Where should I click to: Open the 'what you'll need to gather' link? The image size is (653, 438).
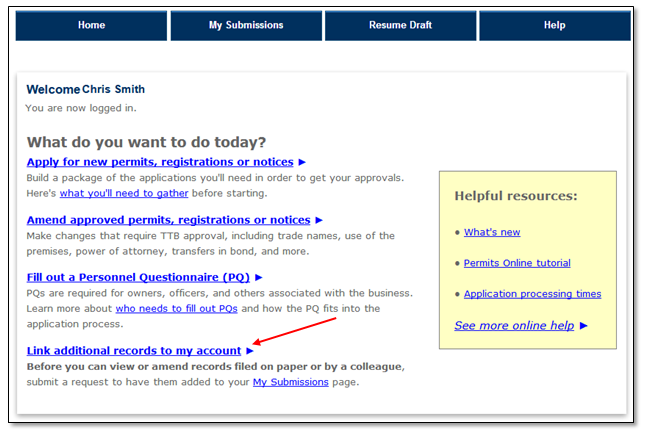point(116,193)
